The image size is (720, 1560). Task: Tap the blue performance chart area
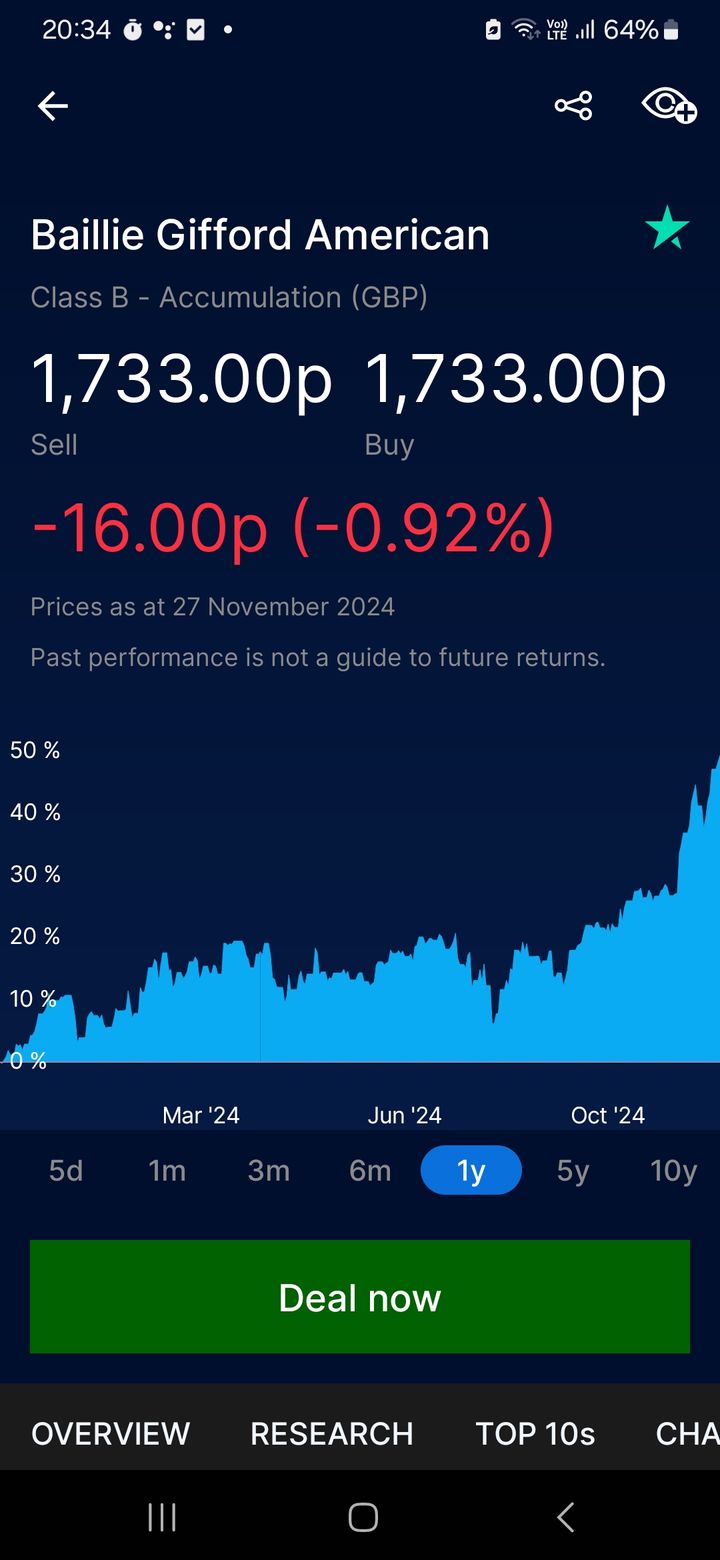(400, 1010)
